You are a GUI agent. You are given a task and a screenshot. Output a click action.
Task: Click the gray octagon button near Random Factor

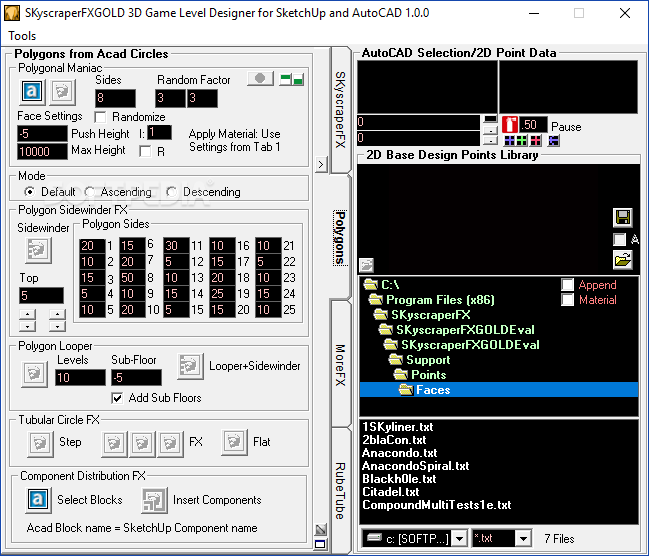(260, 78)
